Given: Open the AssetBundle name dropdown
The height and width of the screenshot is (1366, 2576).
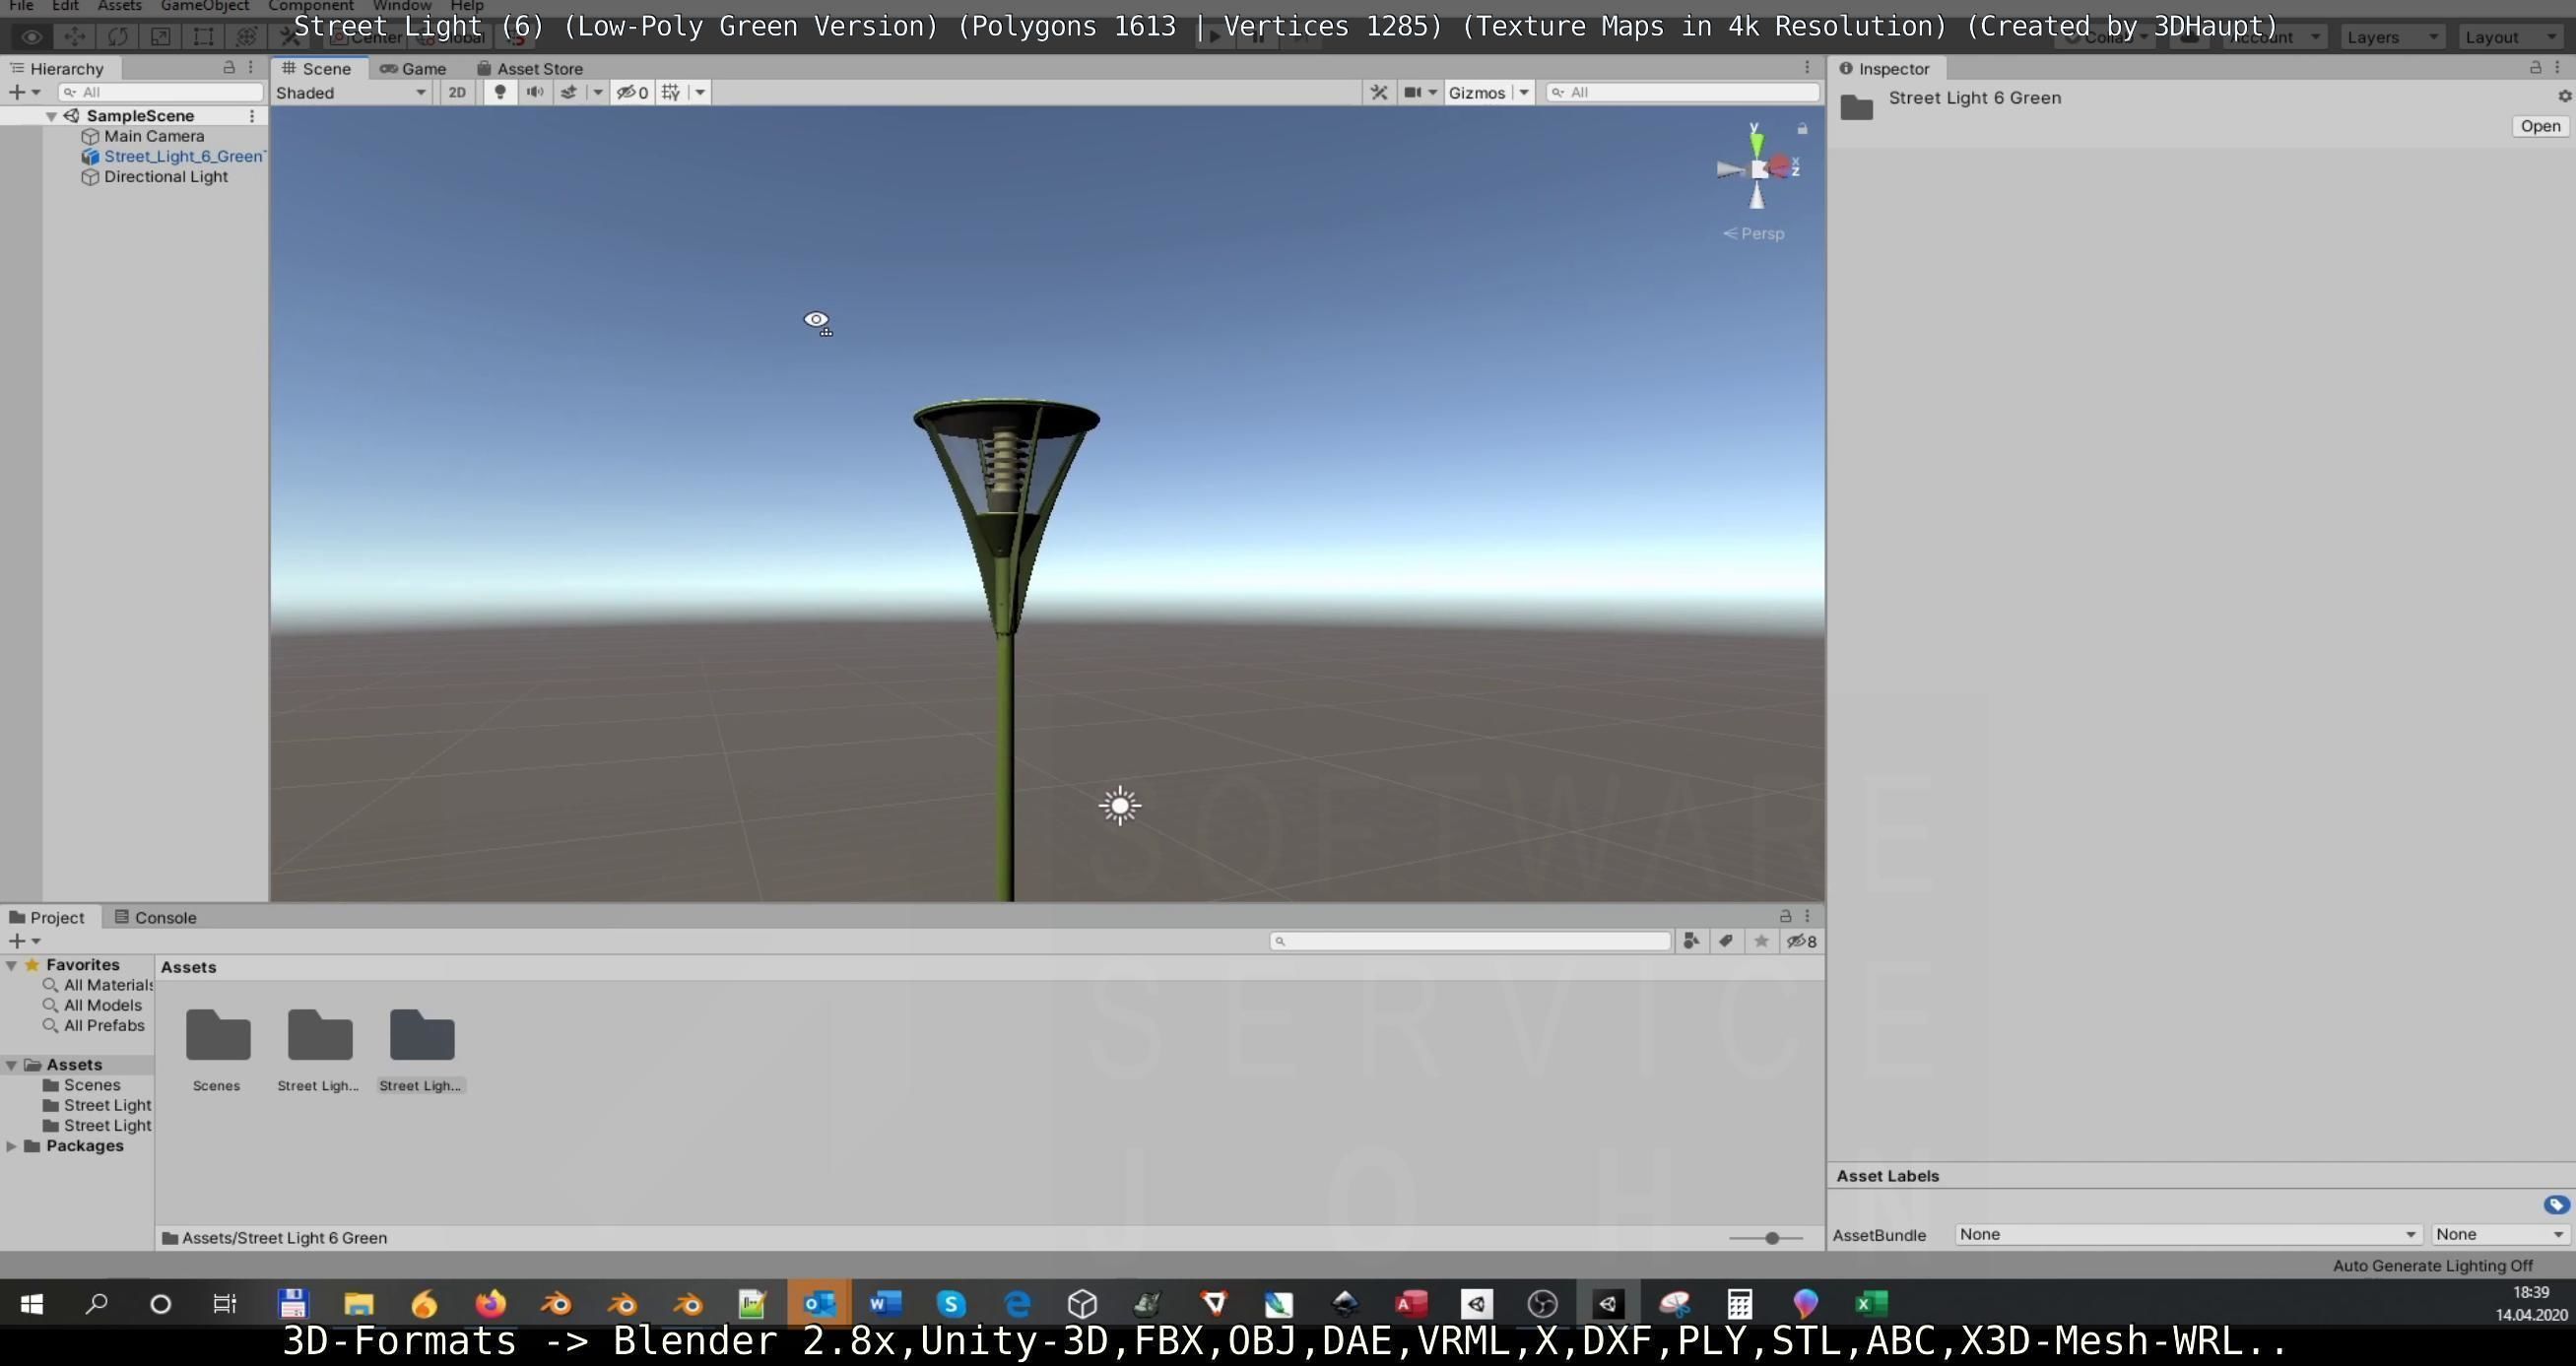Looking at the screenshot, I should pyautogui.click(x=2187, y=1234).
